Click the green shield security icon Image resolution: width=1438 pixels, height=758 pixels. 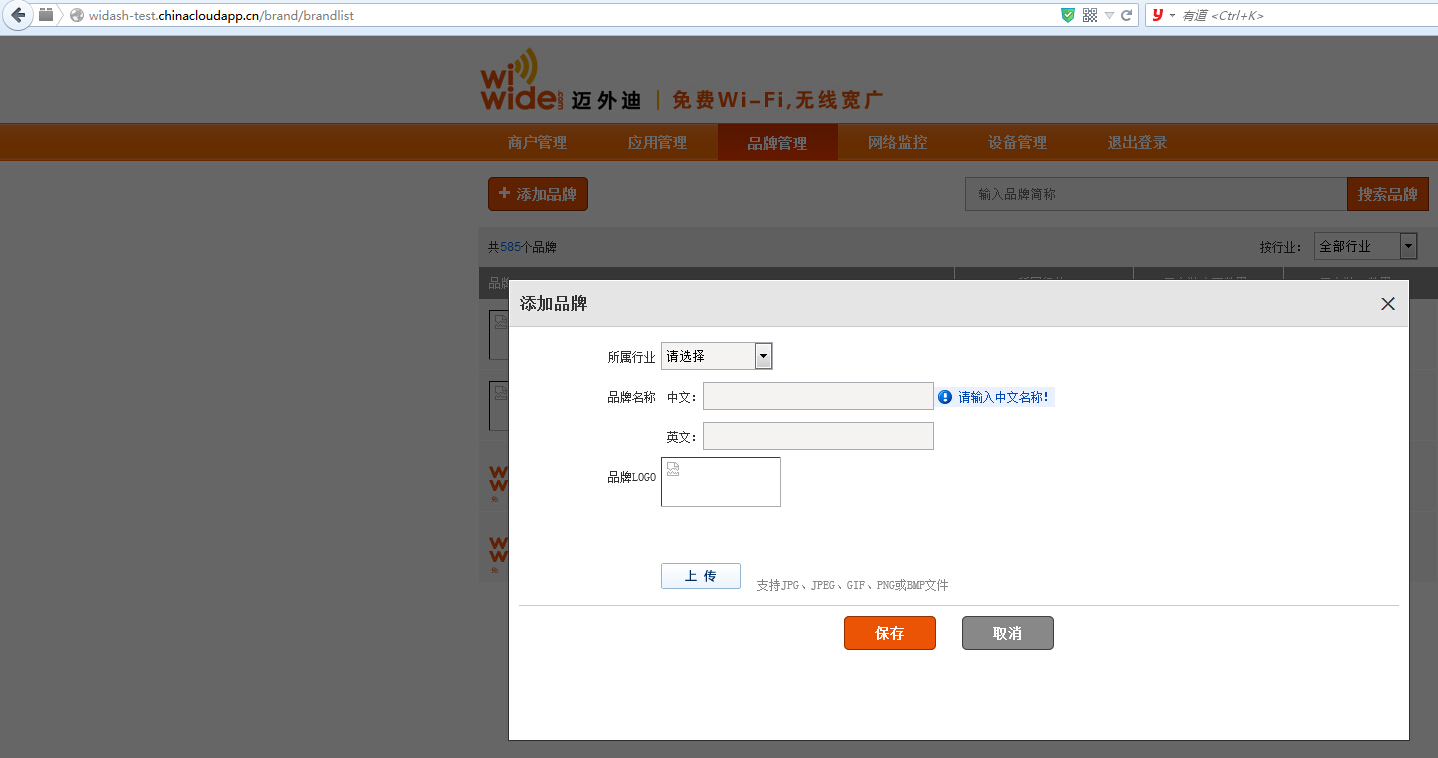(1068, 15)
